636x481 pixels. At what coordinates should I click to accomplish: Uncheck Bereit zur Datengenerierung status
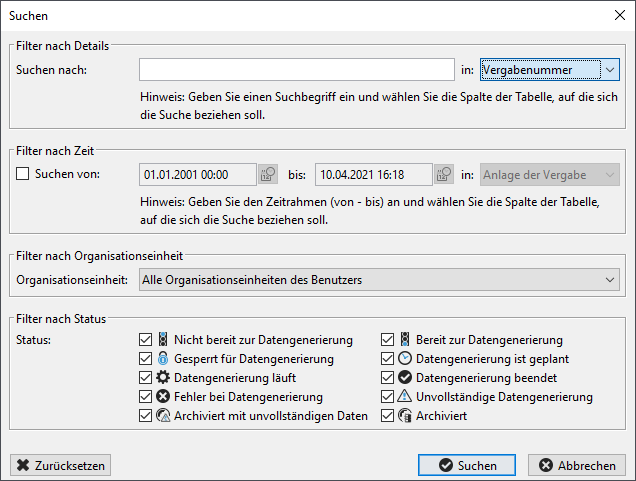(387, 339)
